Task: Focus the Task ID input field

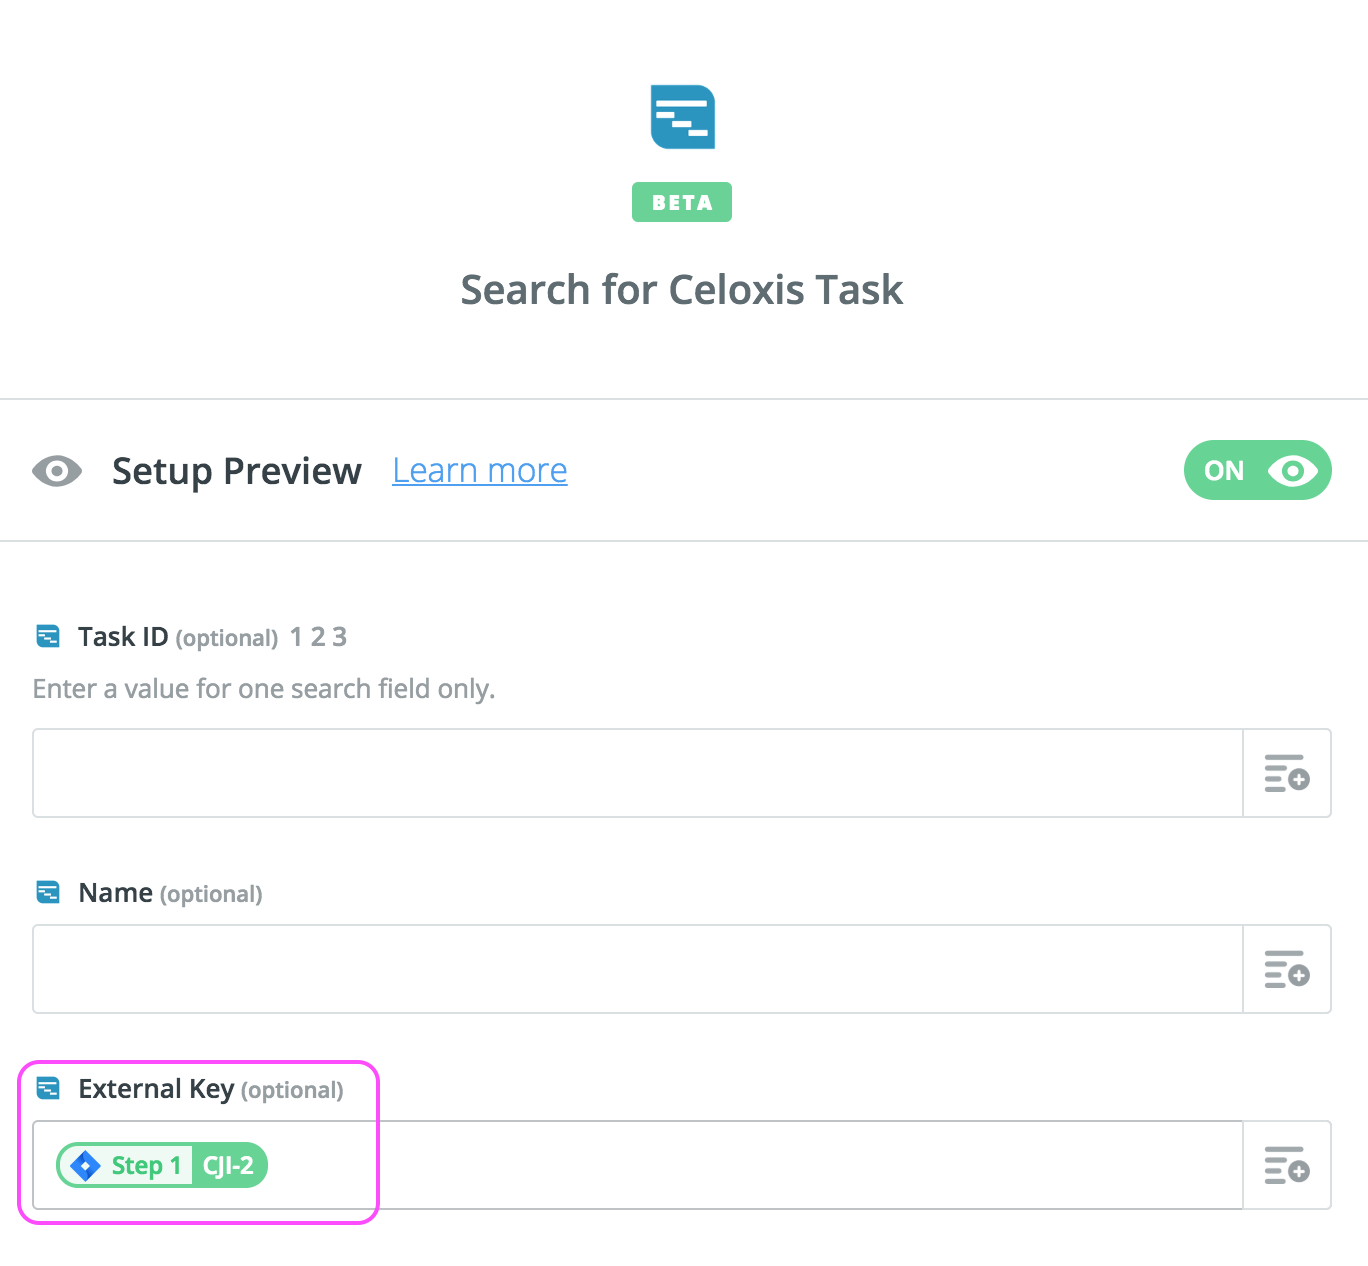Action: pos(637,773)
